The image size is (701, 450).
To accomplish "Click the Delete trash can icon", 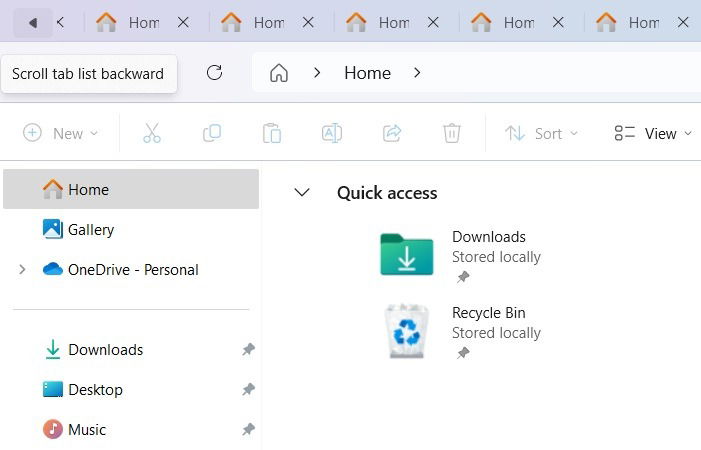I will pyautogui.click(x=452, y=133).
